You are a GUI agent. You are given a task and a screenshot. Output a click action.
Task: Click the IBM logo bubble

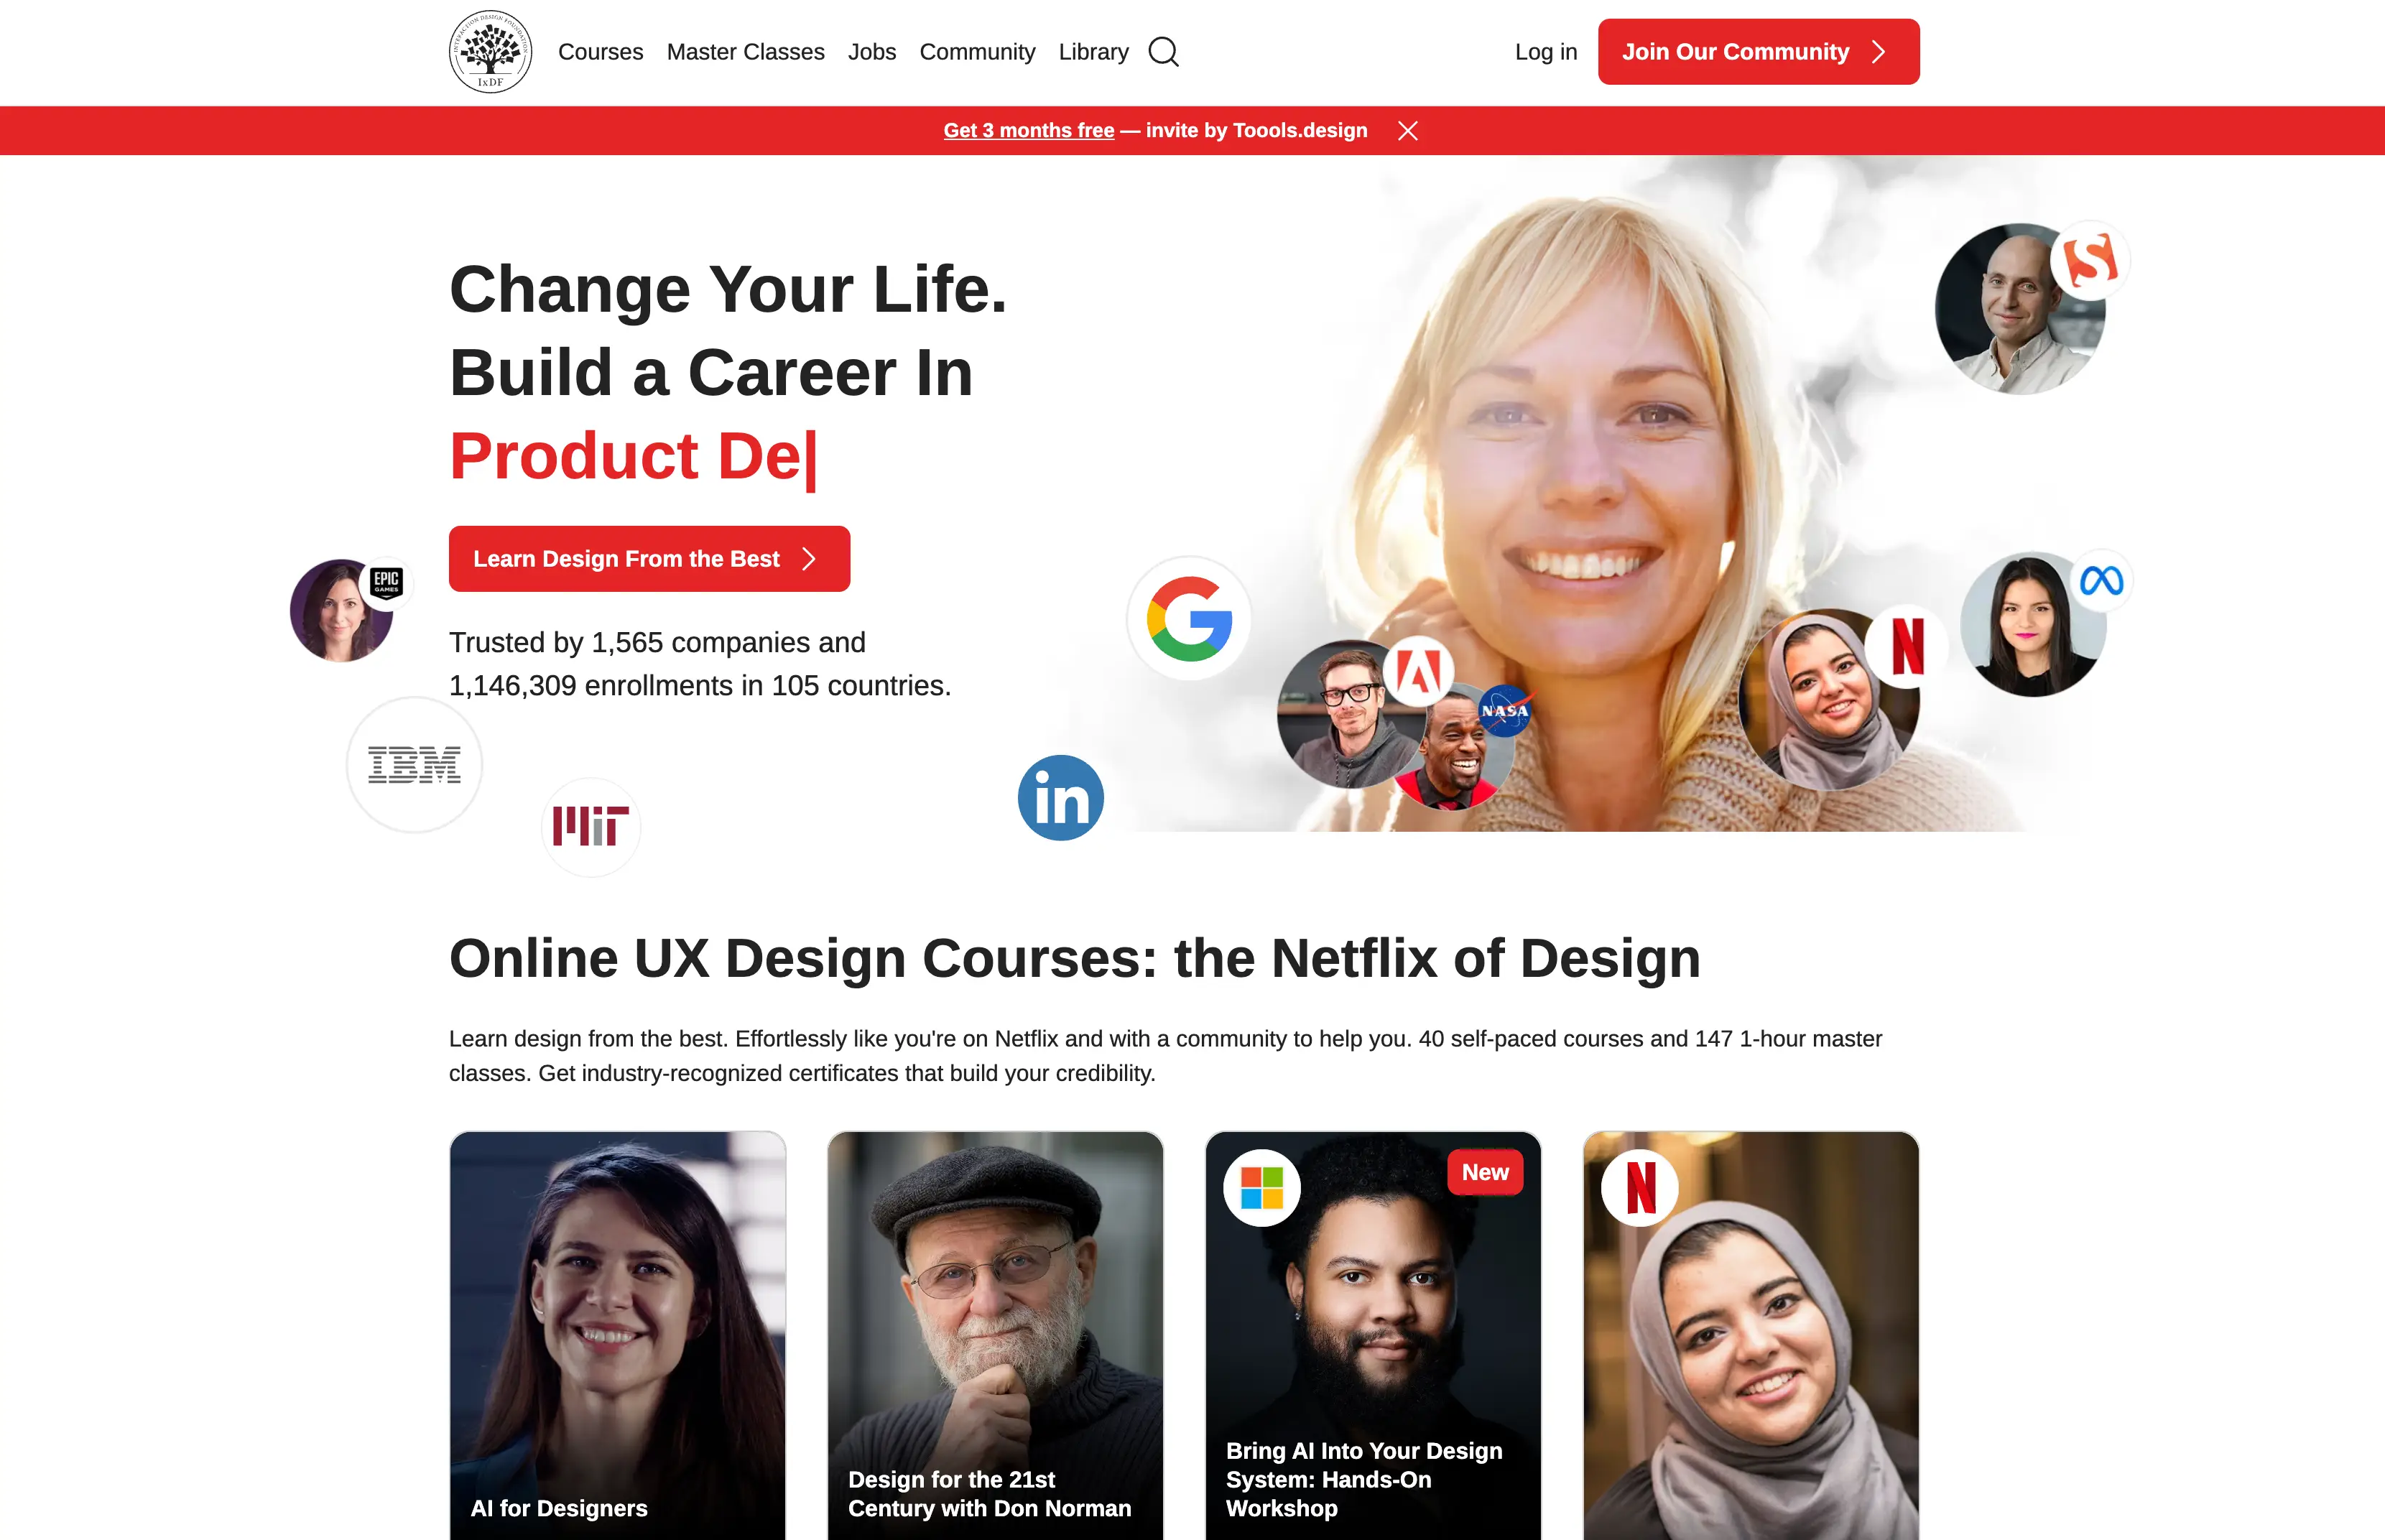pyautogui.click(x=414, y=765)
